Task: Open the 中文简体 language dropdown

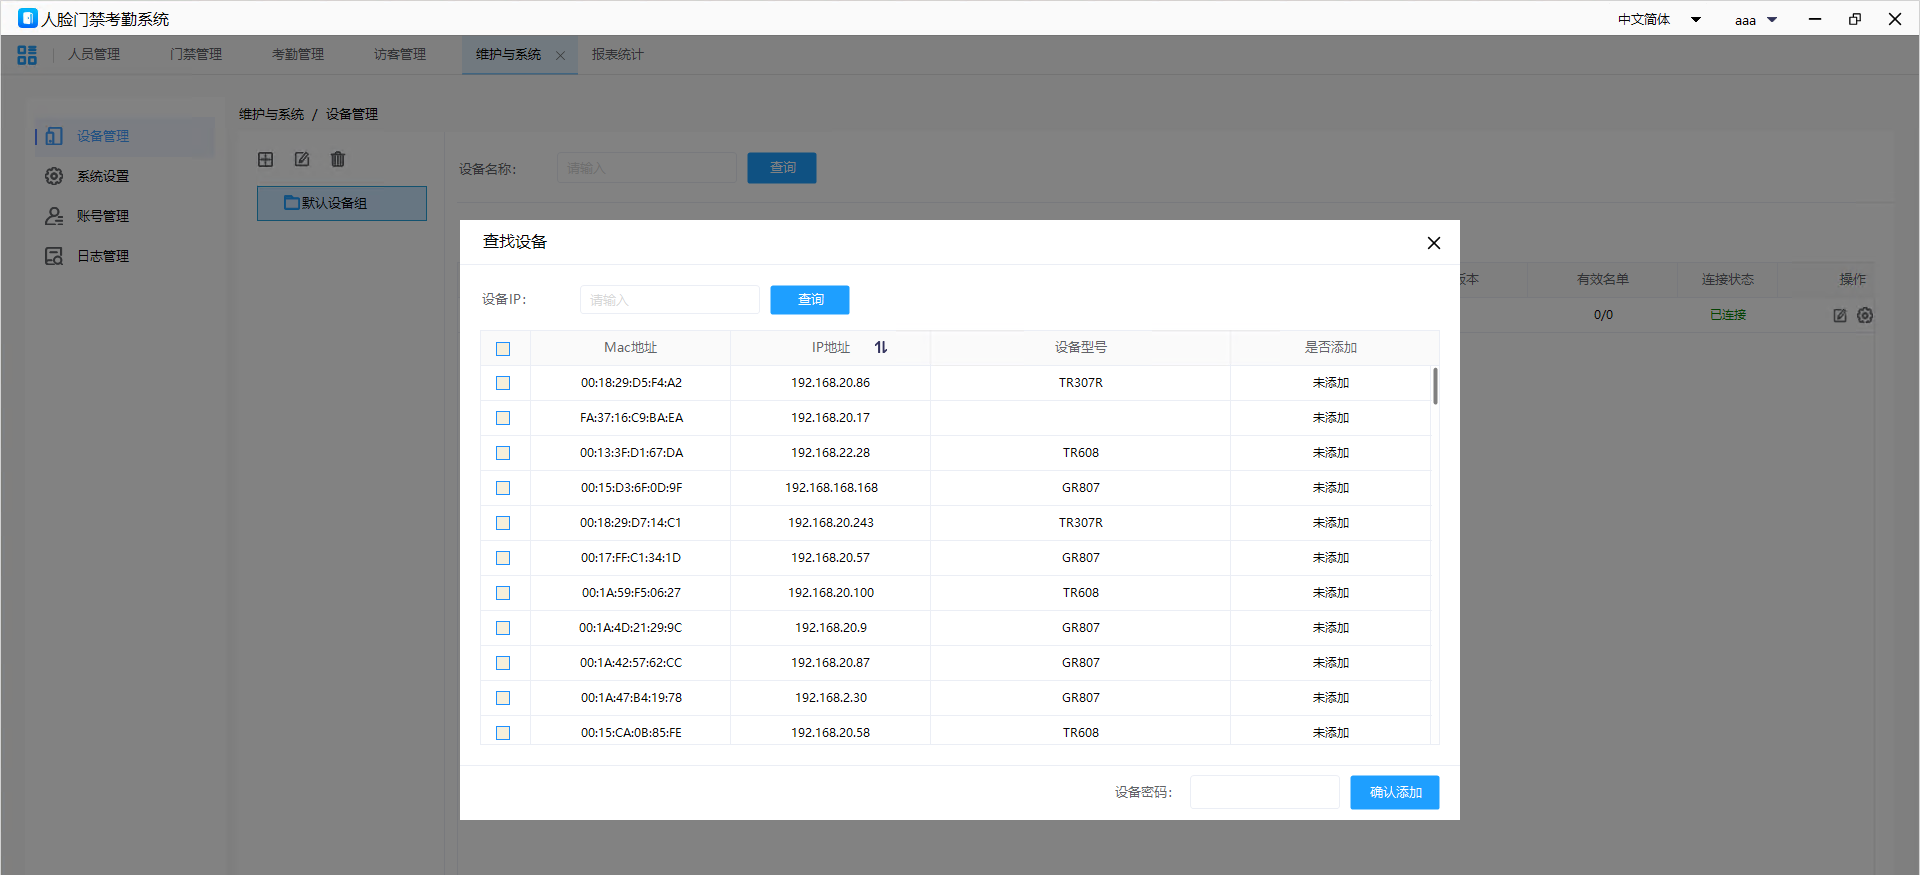Action: 1659,19
